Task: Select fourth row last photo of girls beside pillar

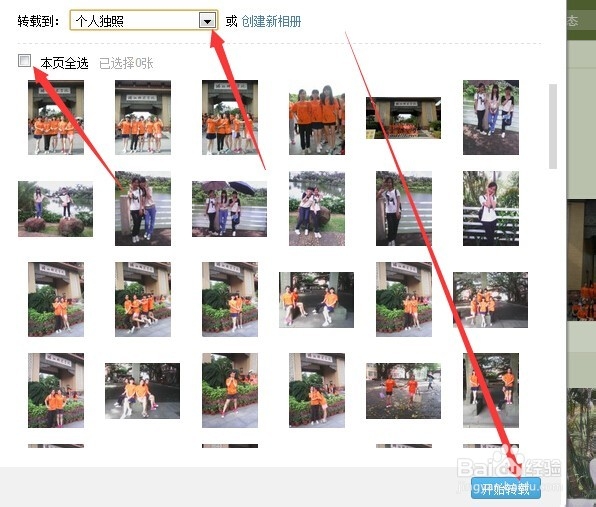Action: pos(491,391)
